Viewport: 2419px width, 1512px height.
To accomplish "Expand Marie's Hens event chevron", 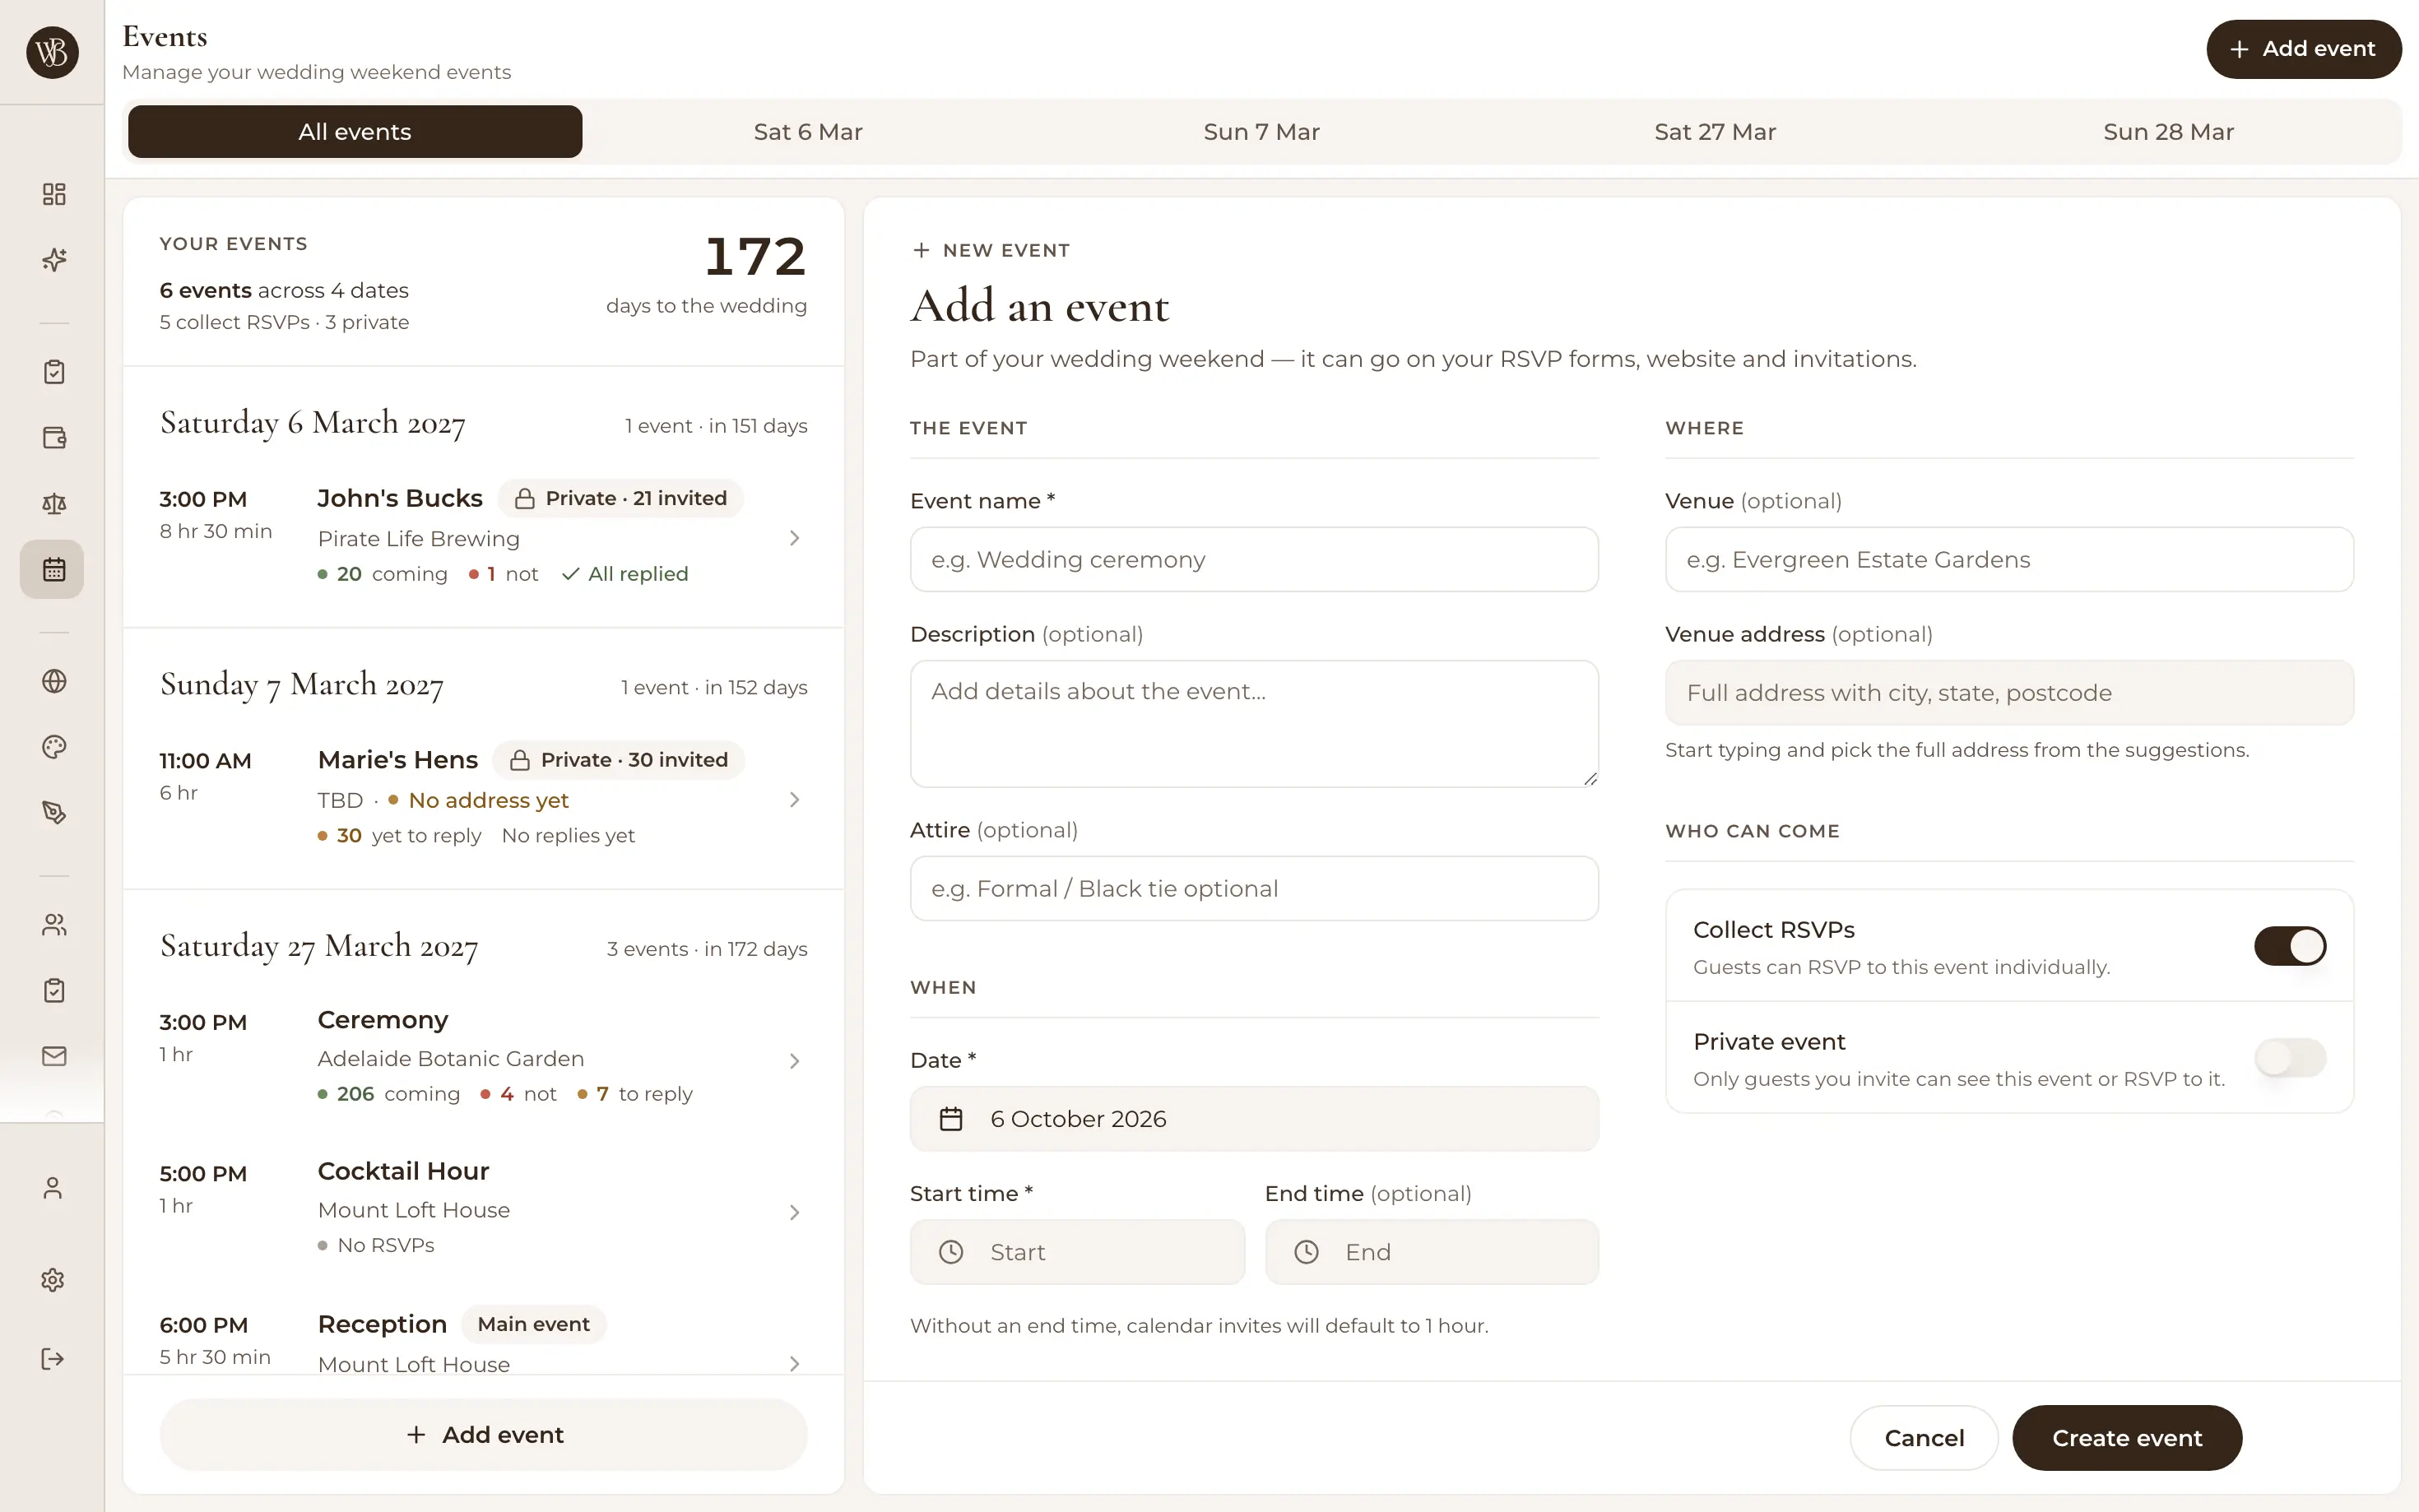I will coord(794,800).
